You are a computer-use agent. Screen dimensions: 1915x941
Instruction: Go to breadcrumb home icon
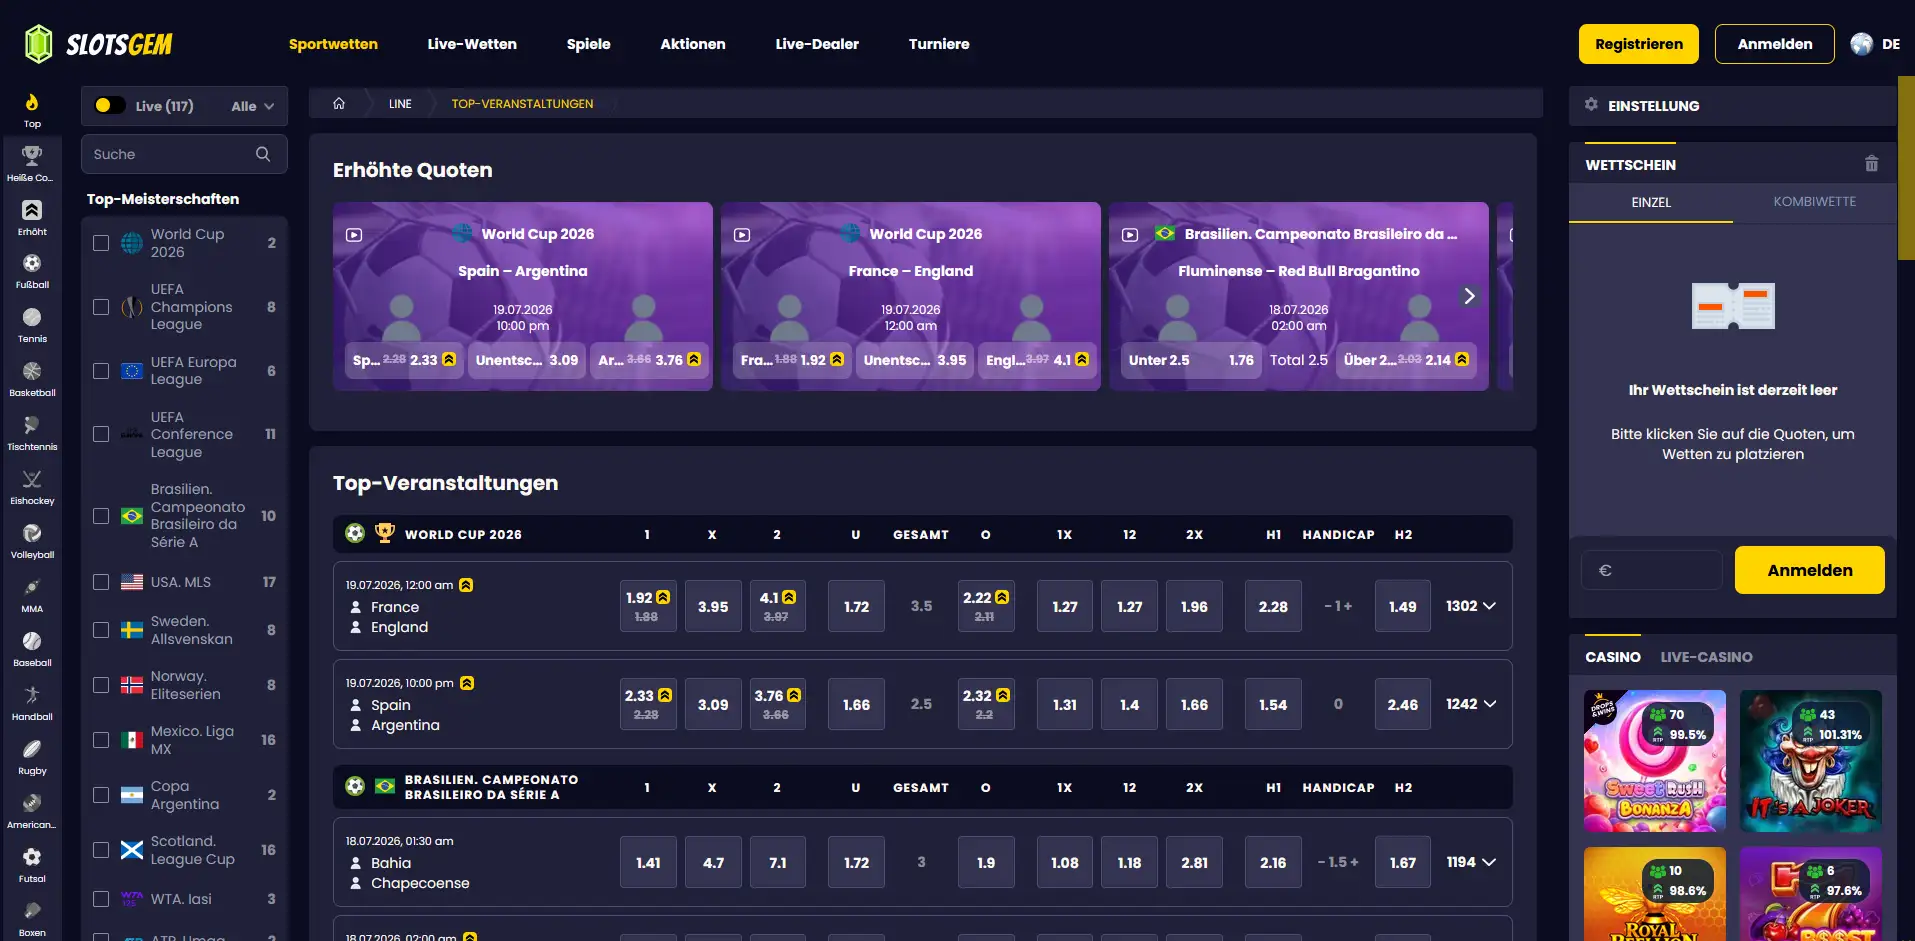(339, 103)
